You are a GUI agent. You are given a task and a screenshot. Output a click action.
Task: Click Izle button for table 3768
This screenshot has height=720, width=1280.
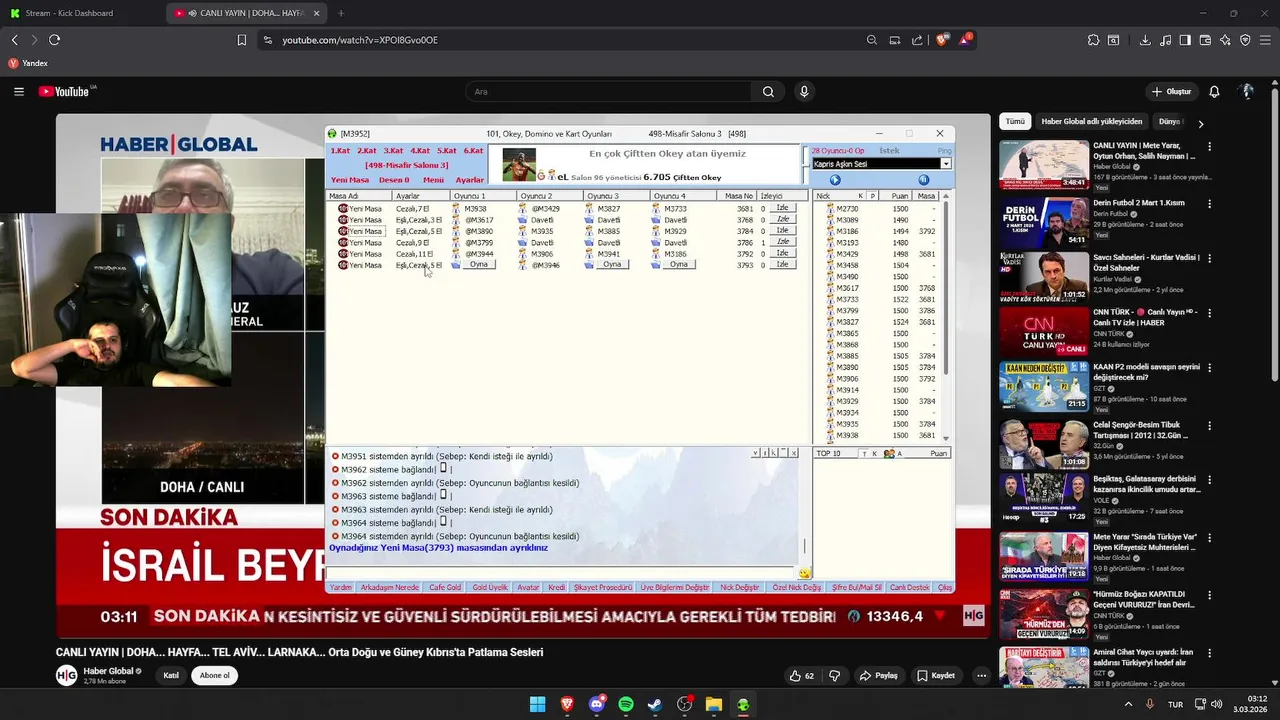point(783,219)
